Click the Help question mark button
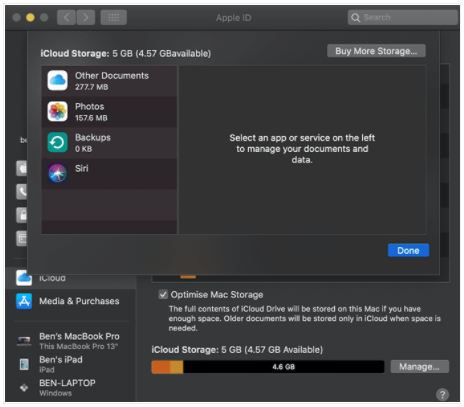This screenshot has height=407, width=464. 442,395
